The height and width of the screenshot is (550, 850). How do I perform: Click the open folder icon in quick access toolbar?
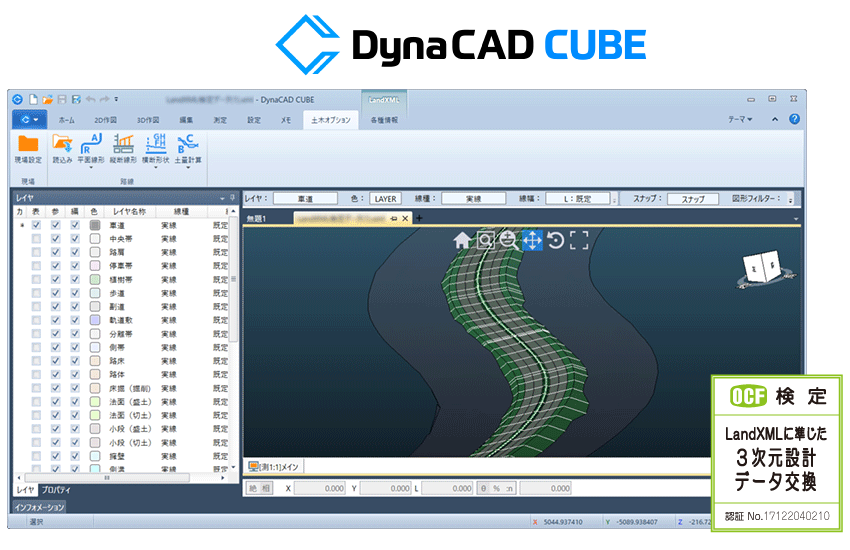(x=48, y=99)
